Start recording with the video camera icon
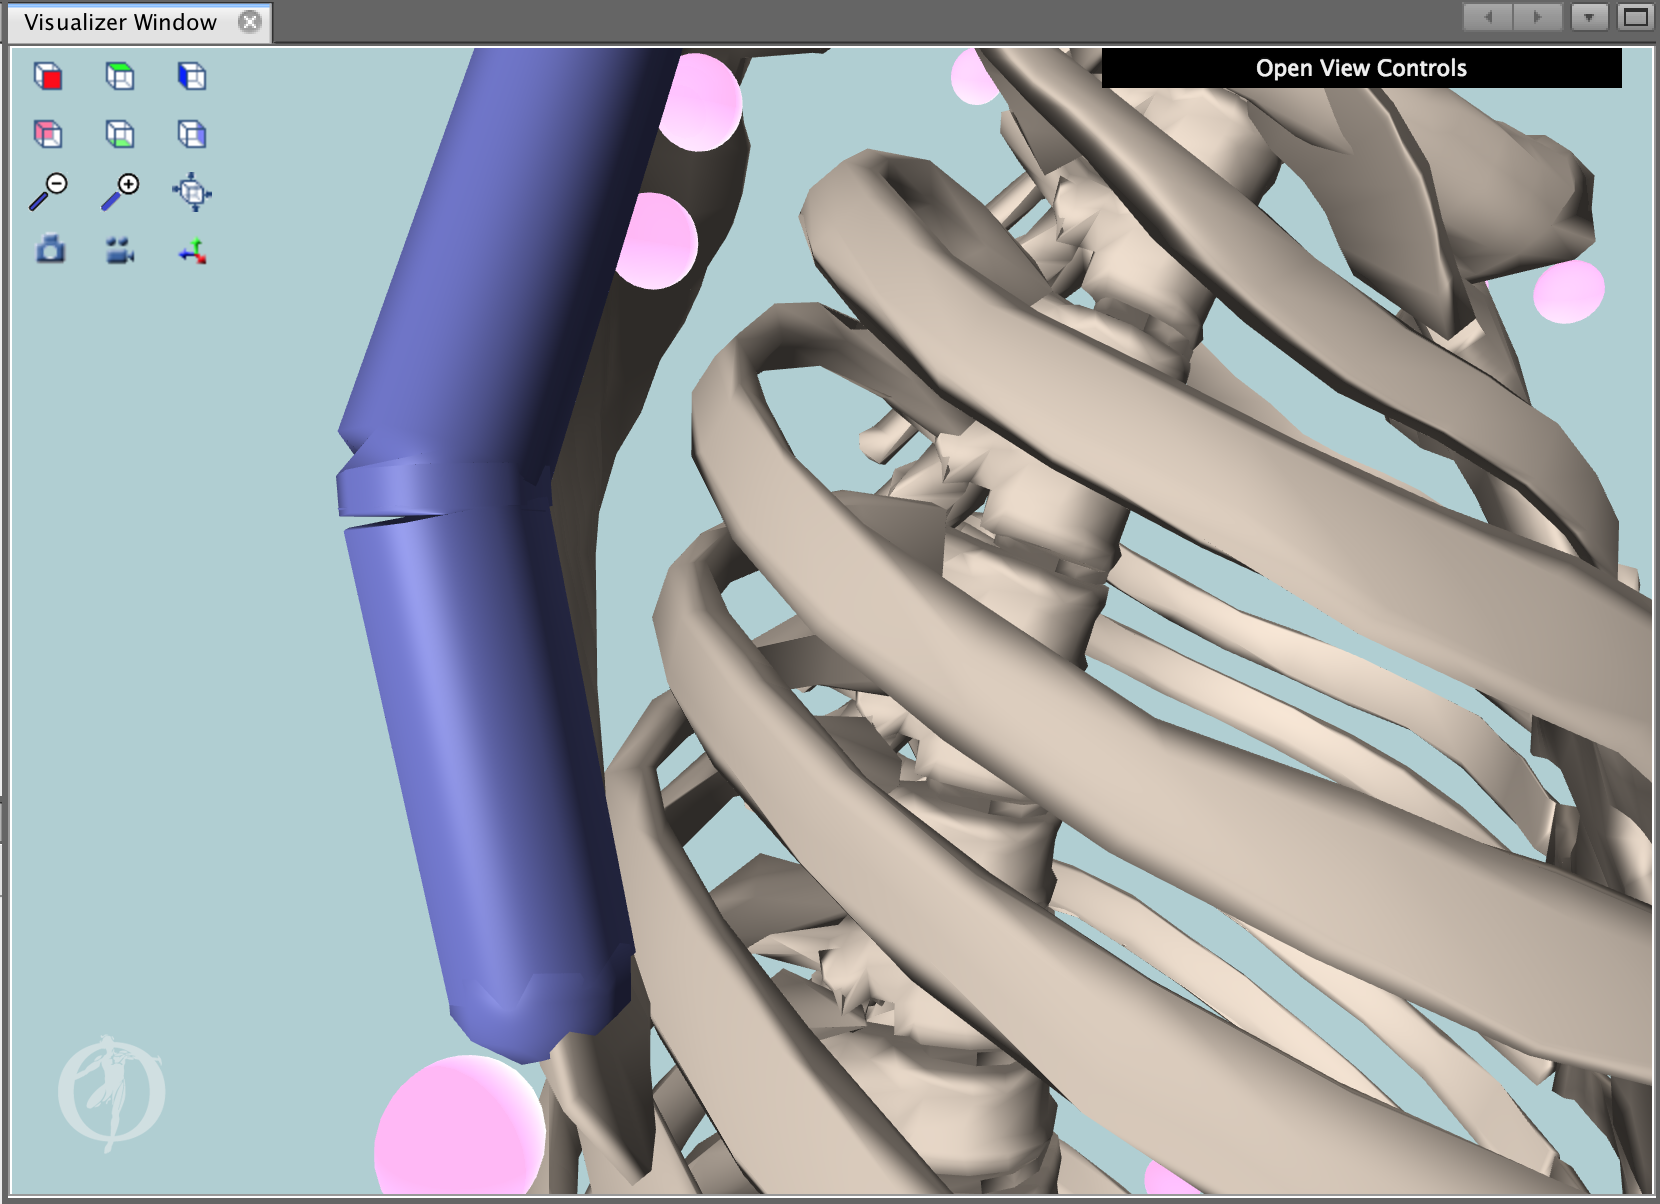1660x1204 pixels. (118, 252)
